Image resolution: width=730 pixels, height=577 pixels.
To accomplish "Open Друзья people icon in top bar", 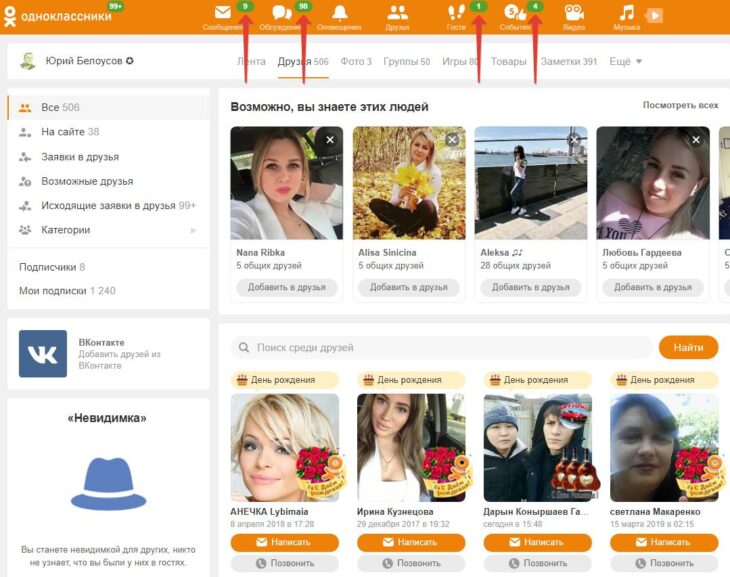I will (397, 13).
